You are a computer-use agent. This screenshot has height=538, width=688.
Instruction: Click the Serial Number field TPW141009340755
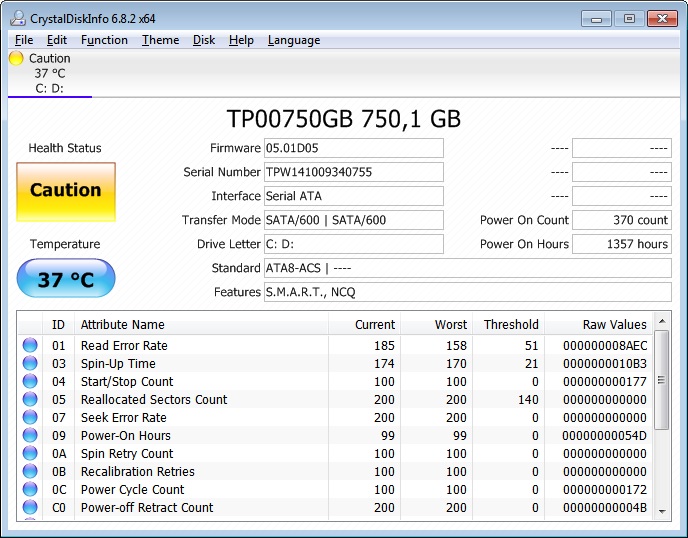click(354, 172)
